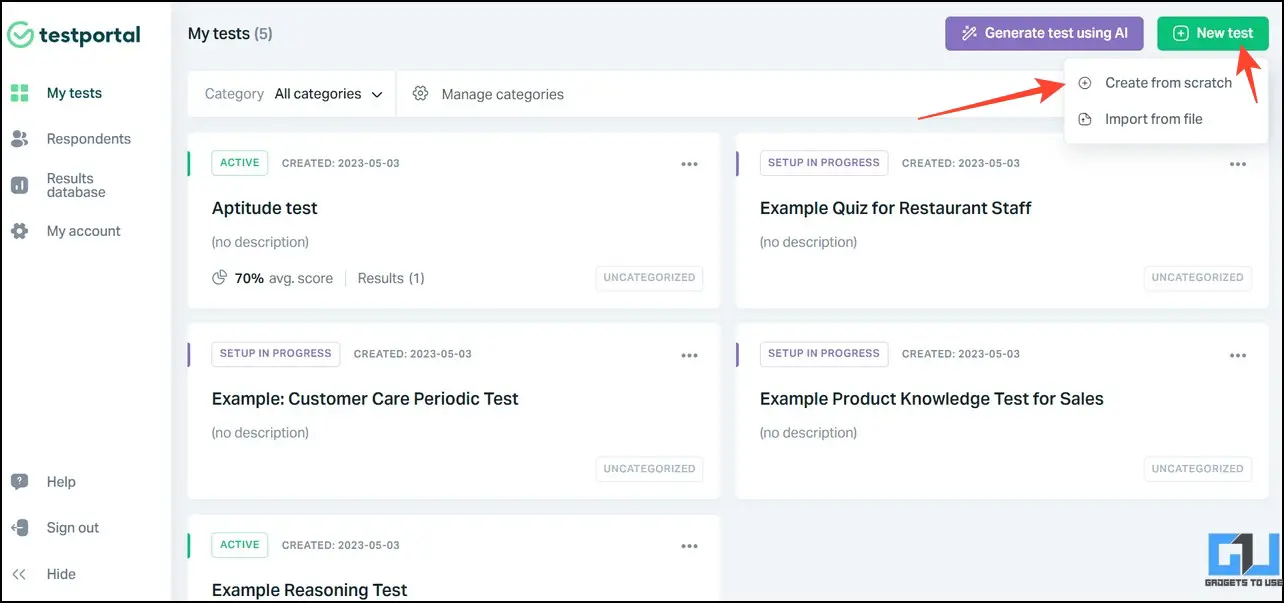Click the testportal logo checkmark icon
1284x603 pixels.
coord(20,35)
